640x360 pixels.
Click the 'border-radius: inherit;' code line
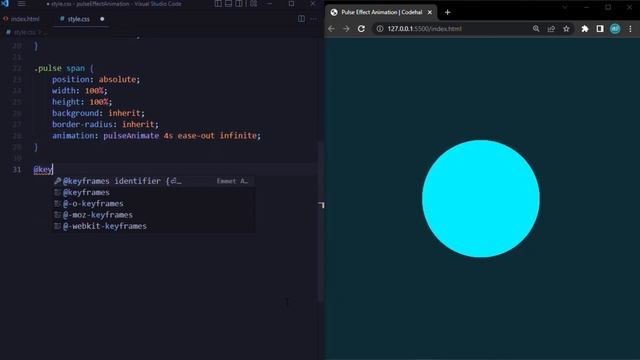click(x=105, y=124)
